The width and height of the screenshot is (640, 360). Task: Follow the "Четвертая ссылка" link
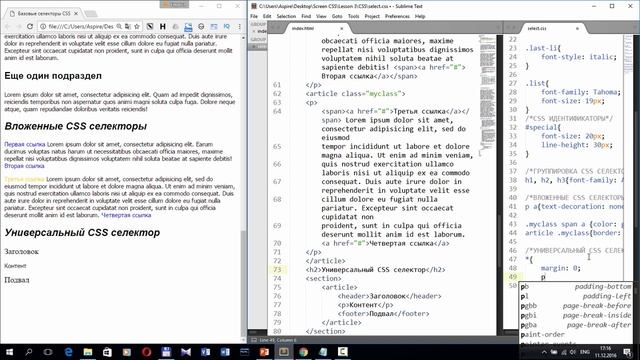click(x=126, y=215)
